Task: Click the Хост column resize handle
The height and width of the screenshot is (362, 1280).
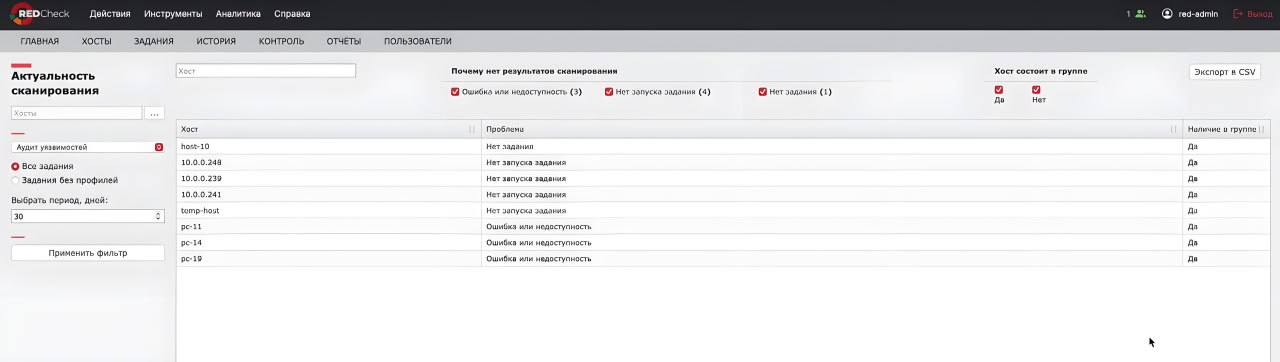Action: tap(472, 130)
